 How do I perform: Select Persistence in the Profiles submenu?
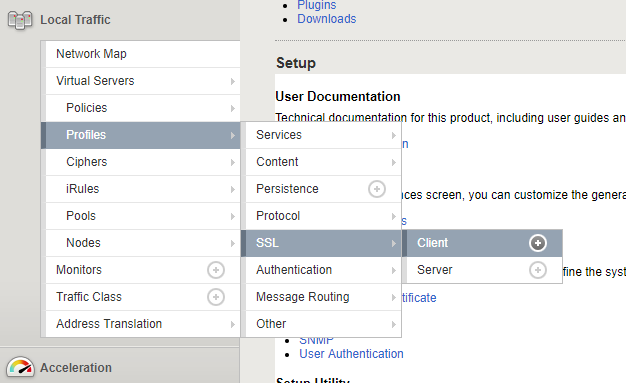coord(323,189)
